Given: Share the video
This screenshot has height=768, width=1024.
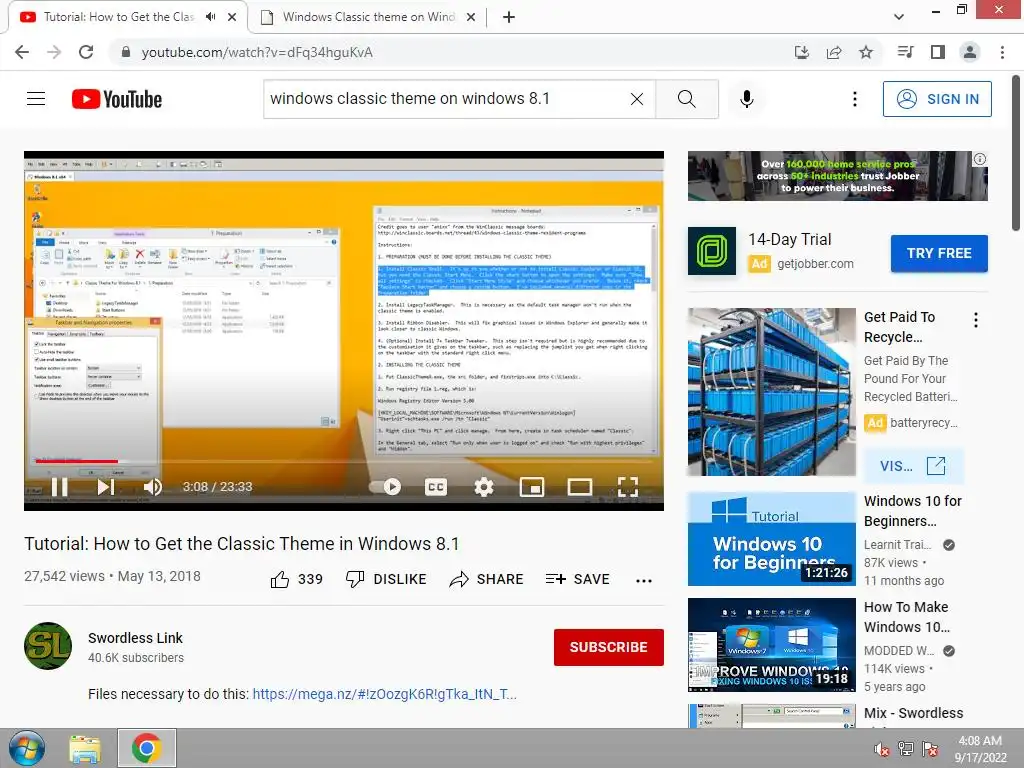Looking at the screenshot, I should tap(487, 579).
